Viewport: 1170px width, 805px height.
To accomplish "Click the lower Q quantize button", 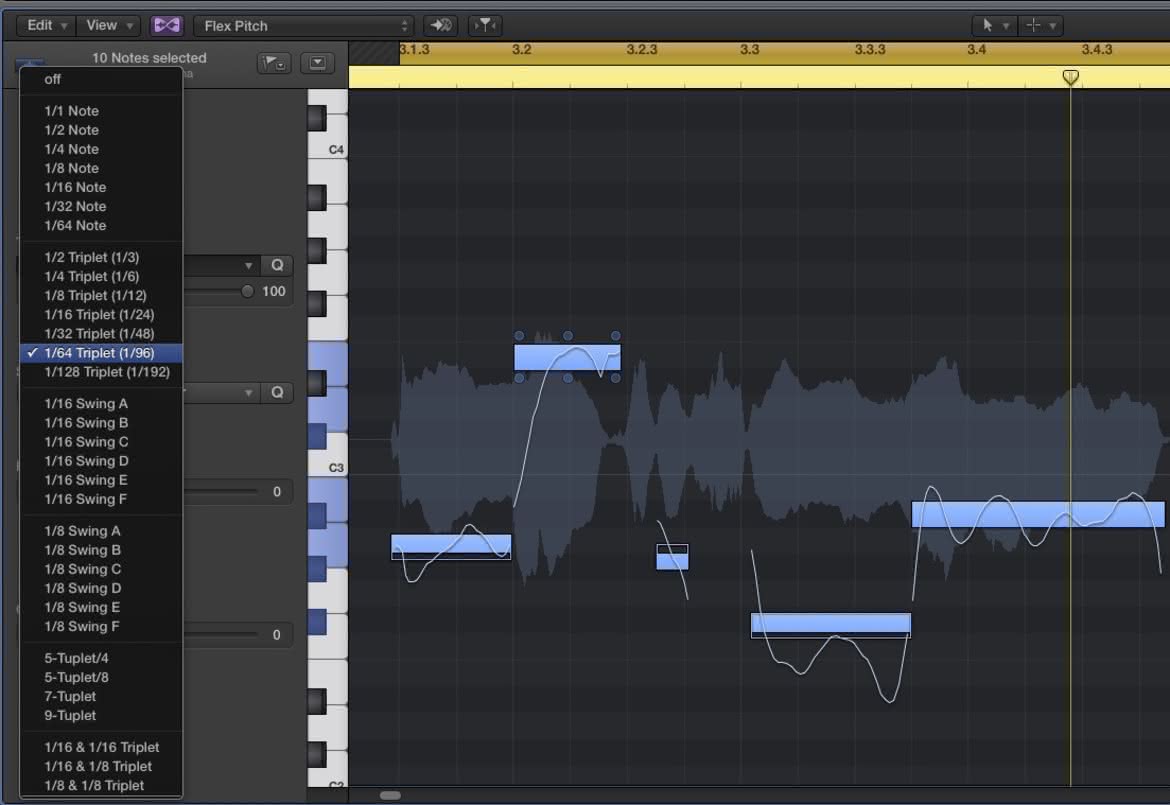I will (x=277, y=392).
